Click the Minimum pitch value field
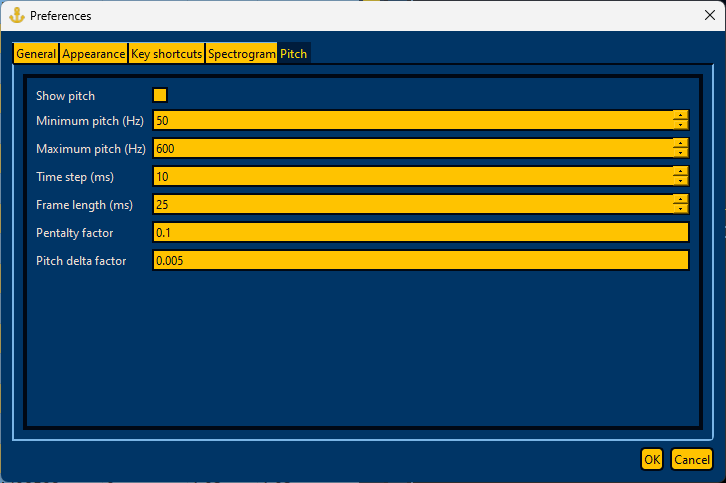 pos(413,120)
